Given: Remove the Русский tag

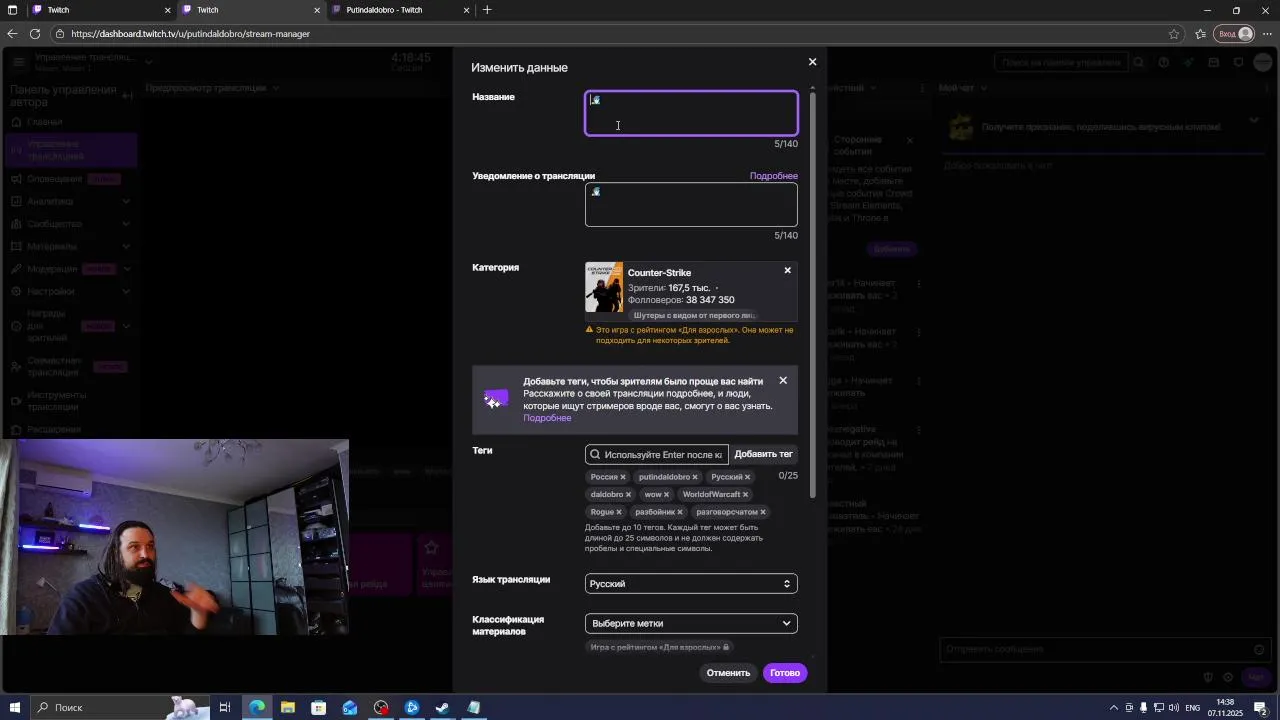Looking at the screenshot, I should (x=747, y=477).
